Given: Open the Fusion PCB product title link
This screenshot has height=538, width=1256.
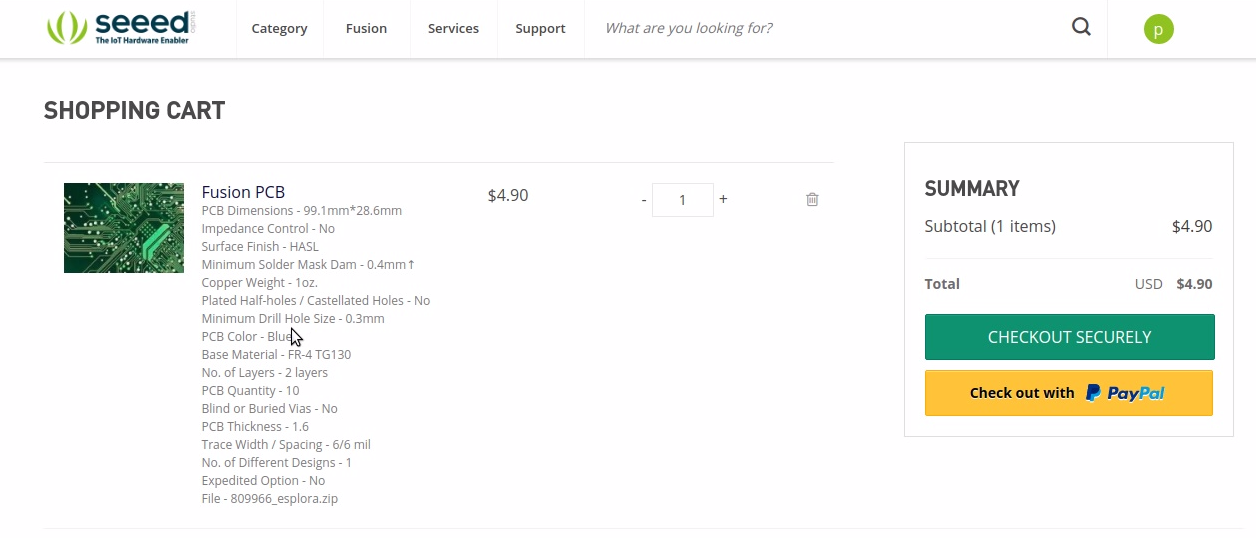Looking at the screenshot, I should point(243,192).
